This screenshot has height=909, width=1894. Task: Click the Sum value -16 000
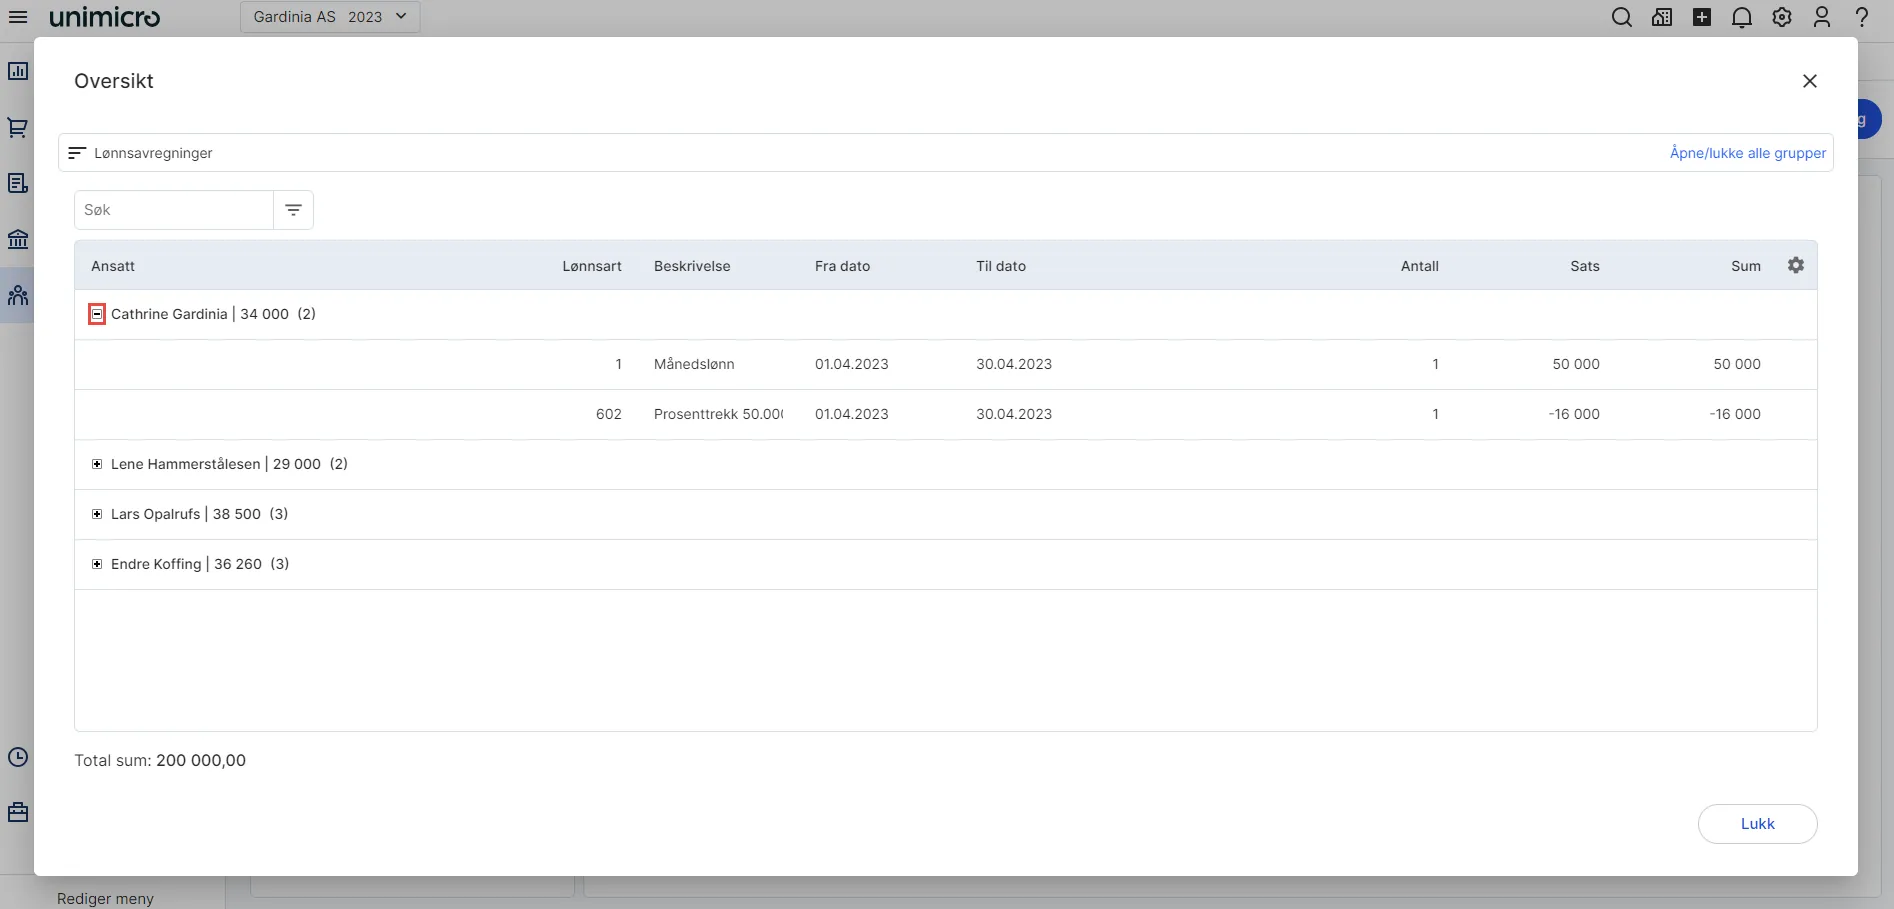tap(1735, 414)
